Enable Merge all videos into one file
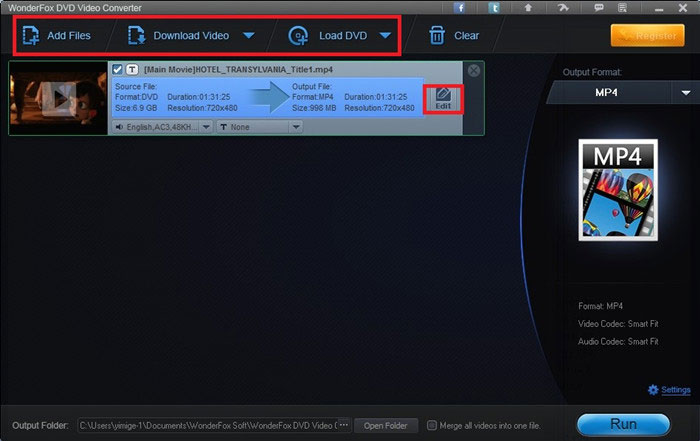Image resolution: width=700 pixels, height=441 pixels. [432, 425]
